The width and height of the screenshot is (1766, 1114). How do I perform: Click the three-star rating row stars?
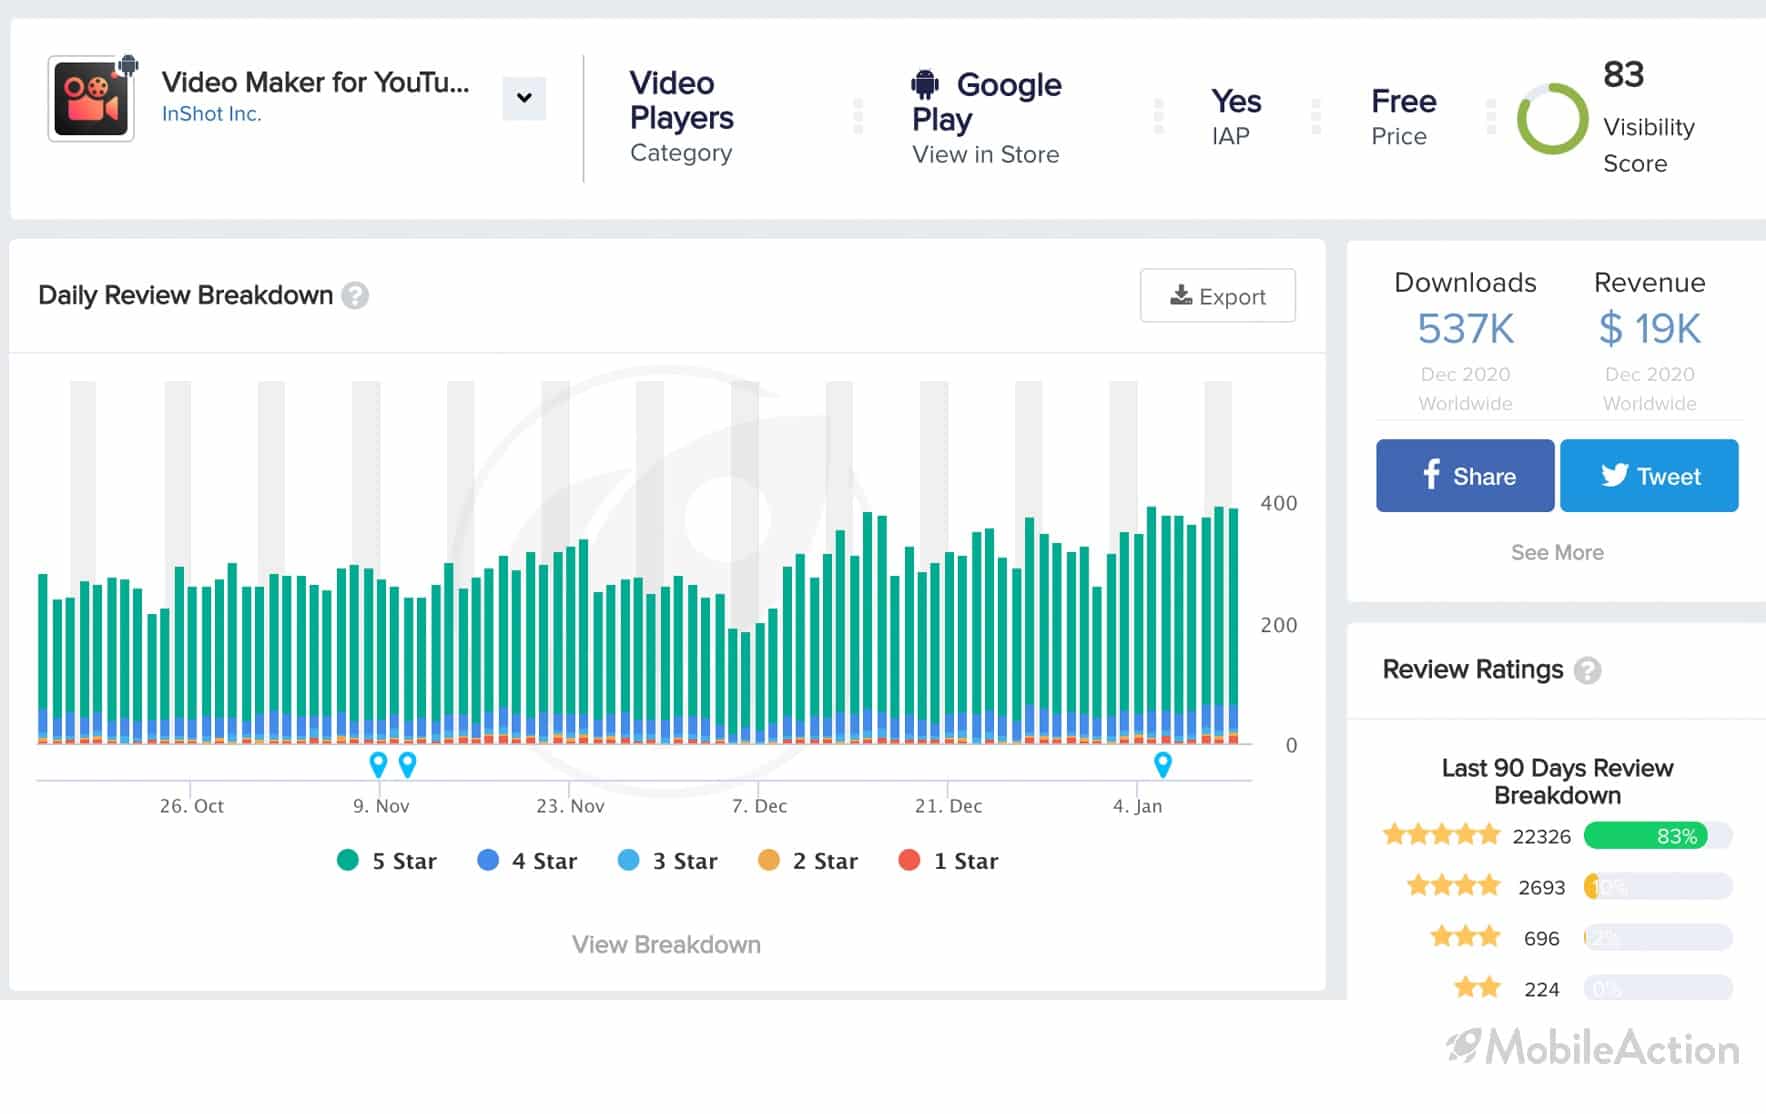[1465, 937]
